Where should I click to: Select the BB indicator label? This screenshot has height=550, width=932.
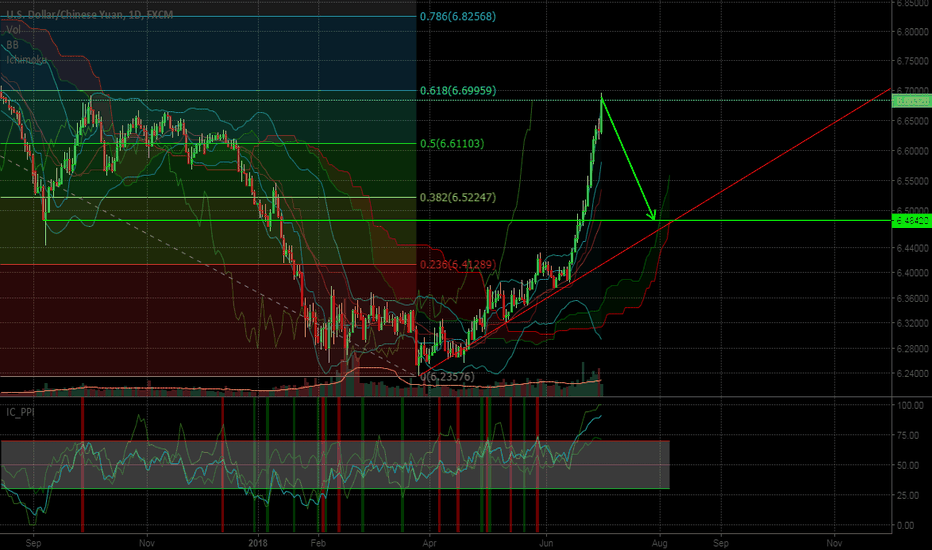pyautogui.click(x=12, y=45)
